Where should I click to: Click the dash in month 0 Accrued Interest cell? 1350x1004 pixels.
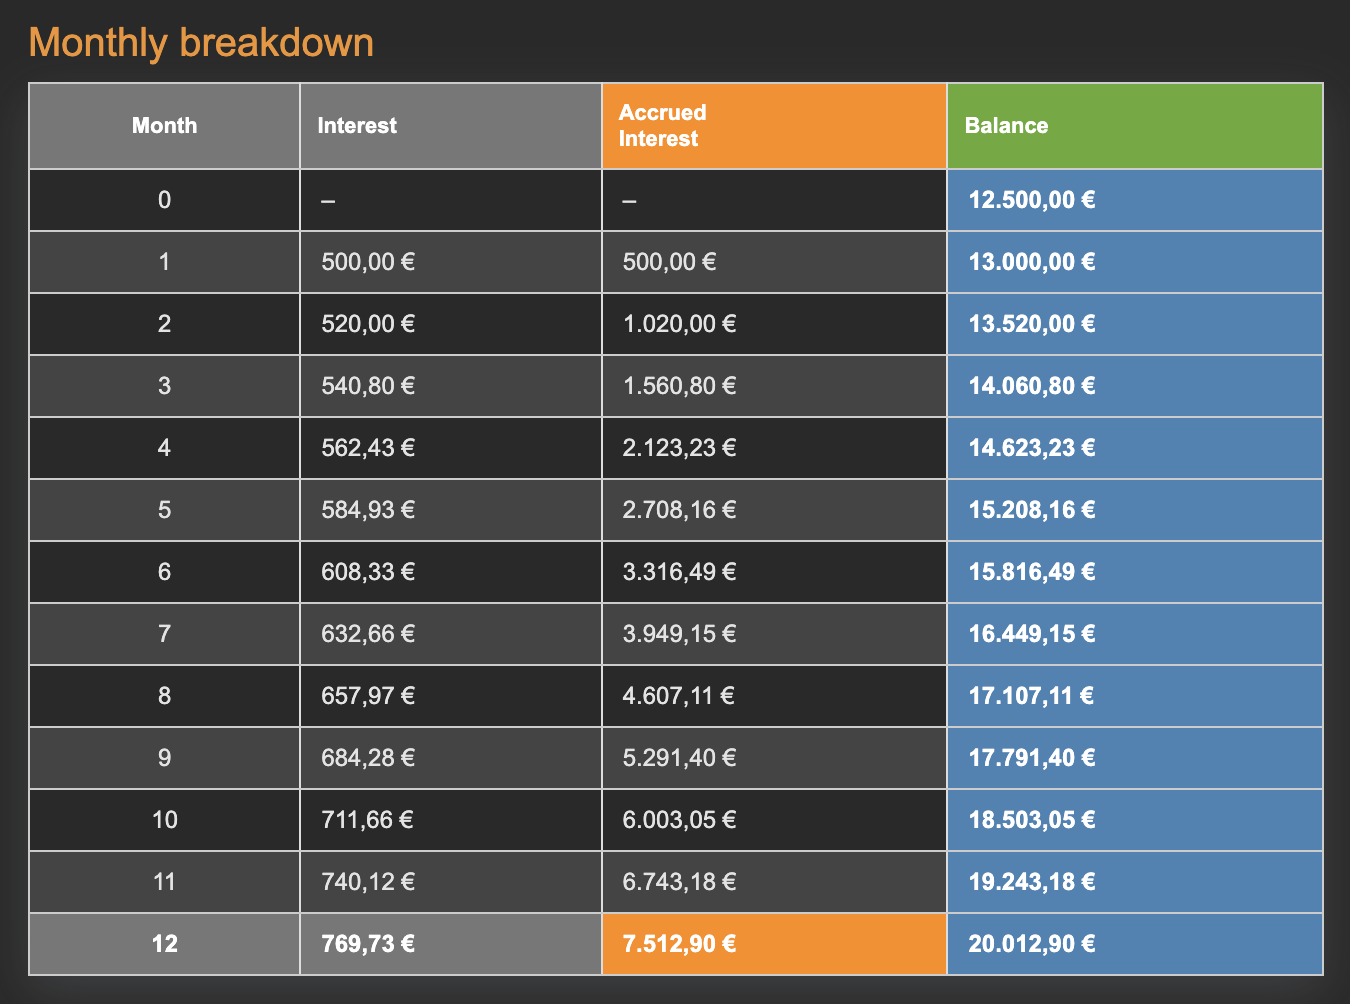click(629, 201)
